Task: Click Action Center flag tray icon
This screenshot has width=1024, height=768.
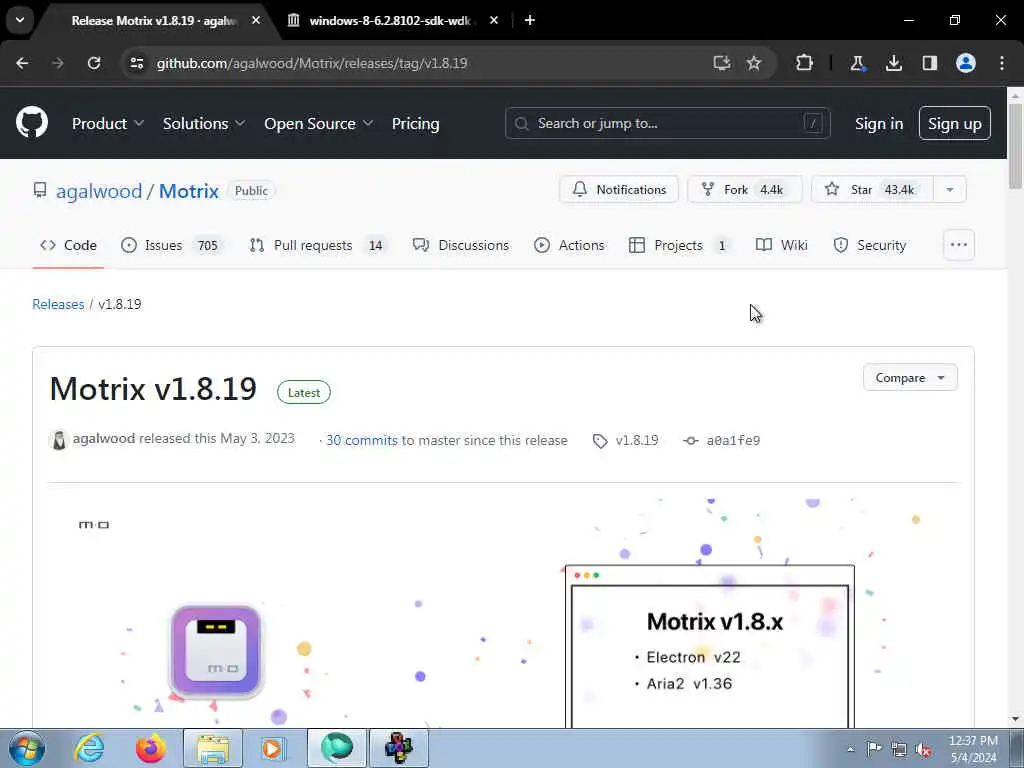Action: tap(874, 749)
